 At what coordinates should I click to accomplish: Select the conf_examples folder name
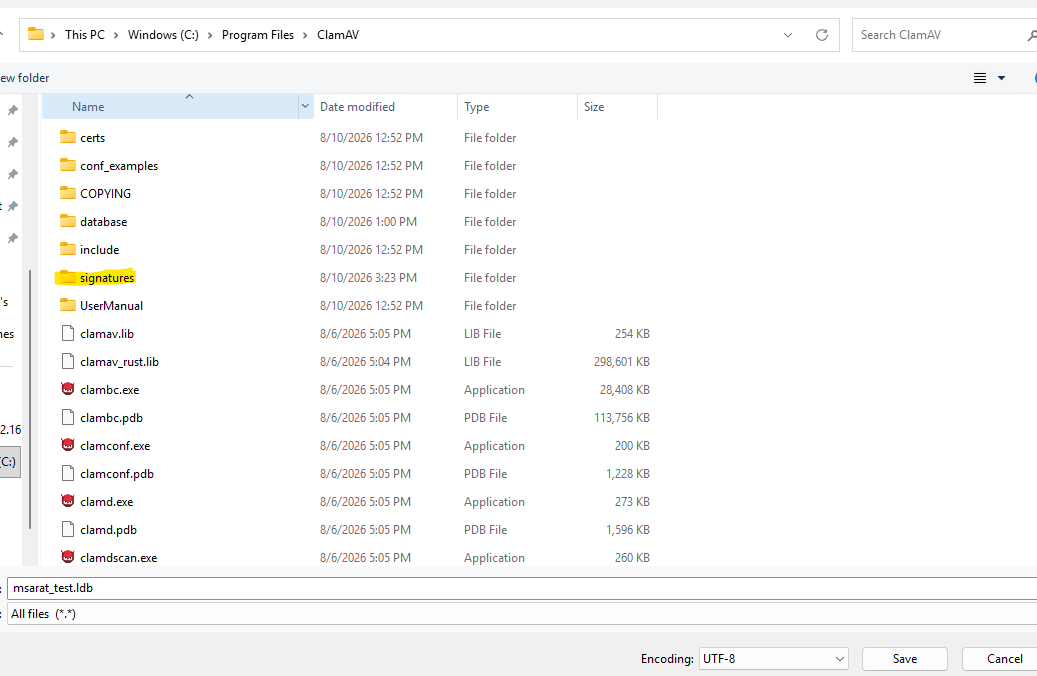coord(119,165)
